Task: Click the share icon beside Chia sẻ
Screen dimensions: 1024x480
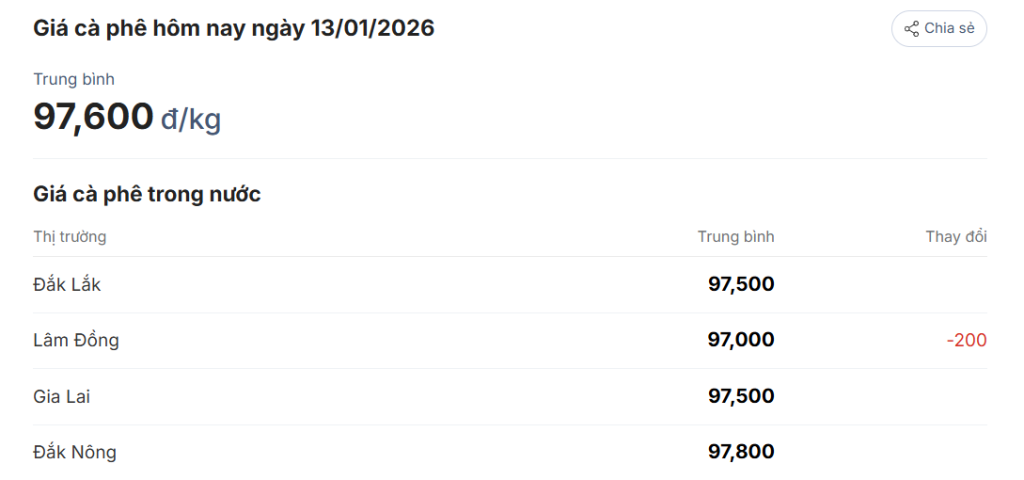Action: pyautogui.click(x=911, y=29)
